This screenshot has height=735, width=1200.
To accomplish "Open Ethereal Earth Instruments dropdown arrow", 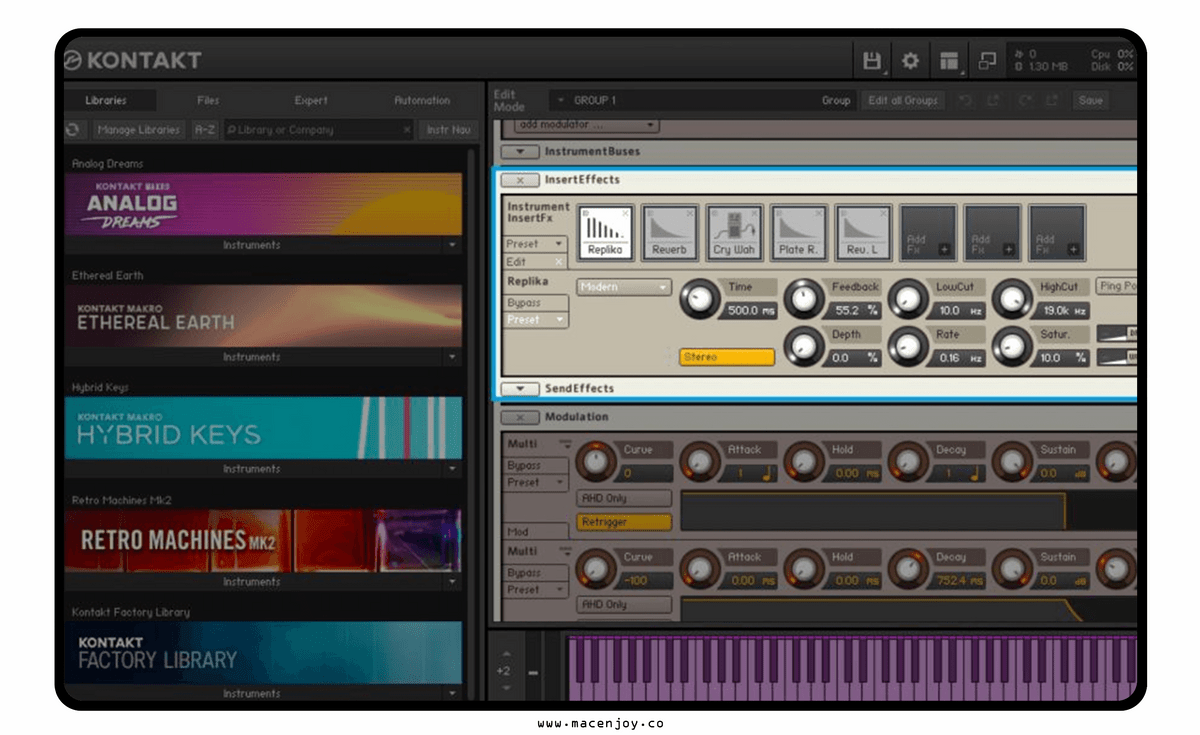I will pyautogui.click(x=452, y=357).
